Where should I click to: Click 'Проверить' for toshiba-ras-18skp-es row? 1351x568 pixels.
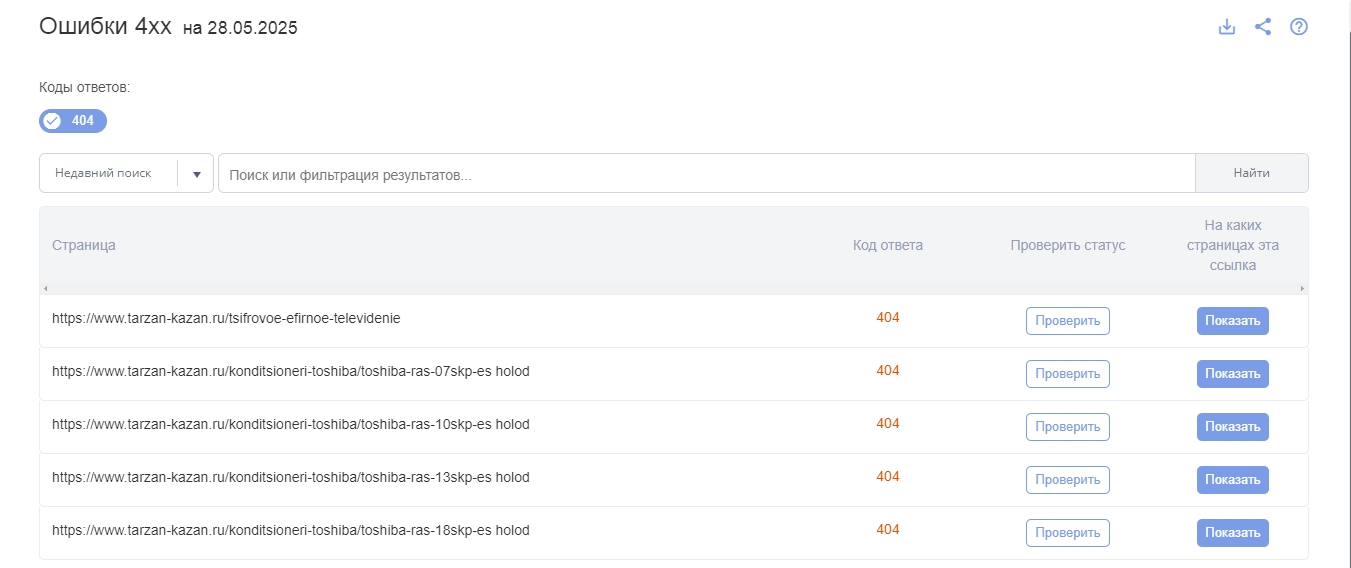(x=1068, y=533)
